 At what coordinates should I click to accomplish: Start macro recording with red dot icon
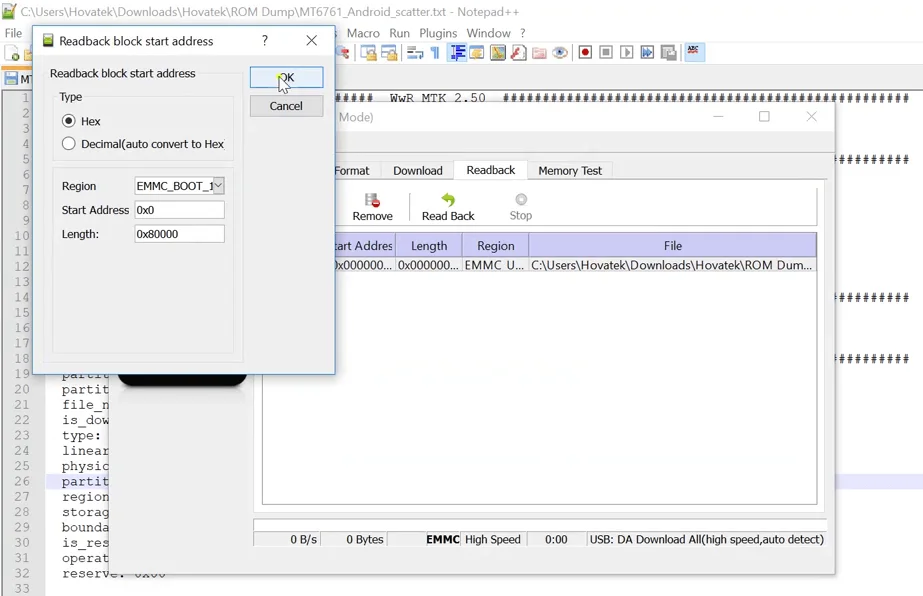point(585,52)
